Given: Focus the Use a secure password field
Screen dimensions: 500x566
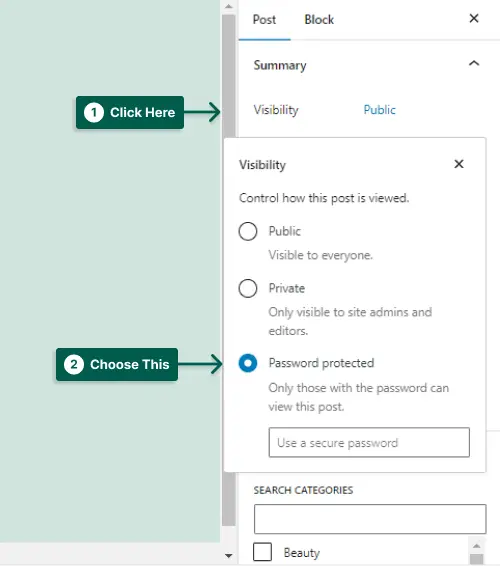Looking at the screenshot, I should pyautogui.click(x=369, y=443).
